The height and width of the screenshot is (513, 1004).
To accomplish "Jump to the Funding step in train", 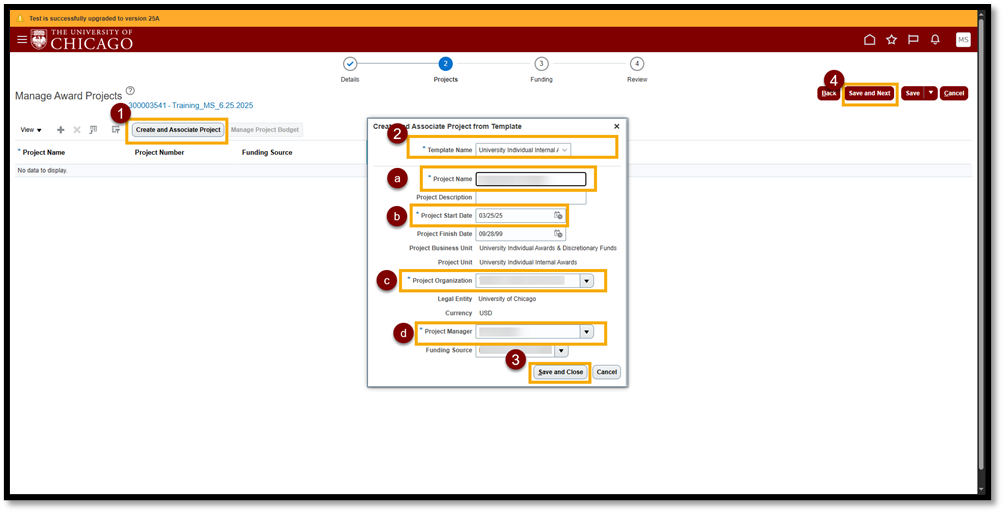I will (x=541, y=64).
